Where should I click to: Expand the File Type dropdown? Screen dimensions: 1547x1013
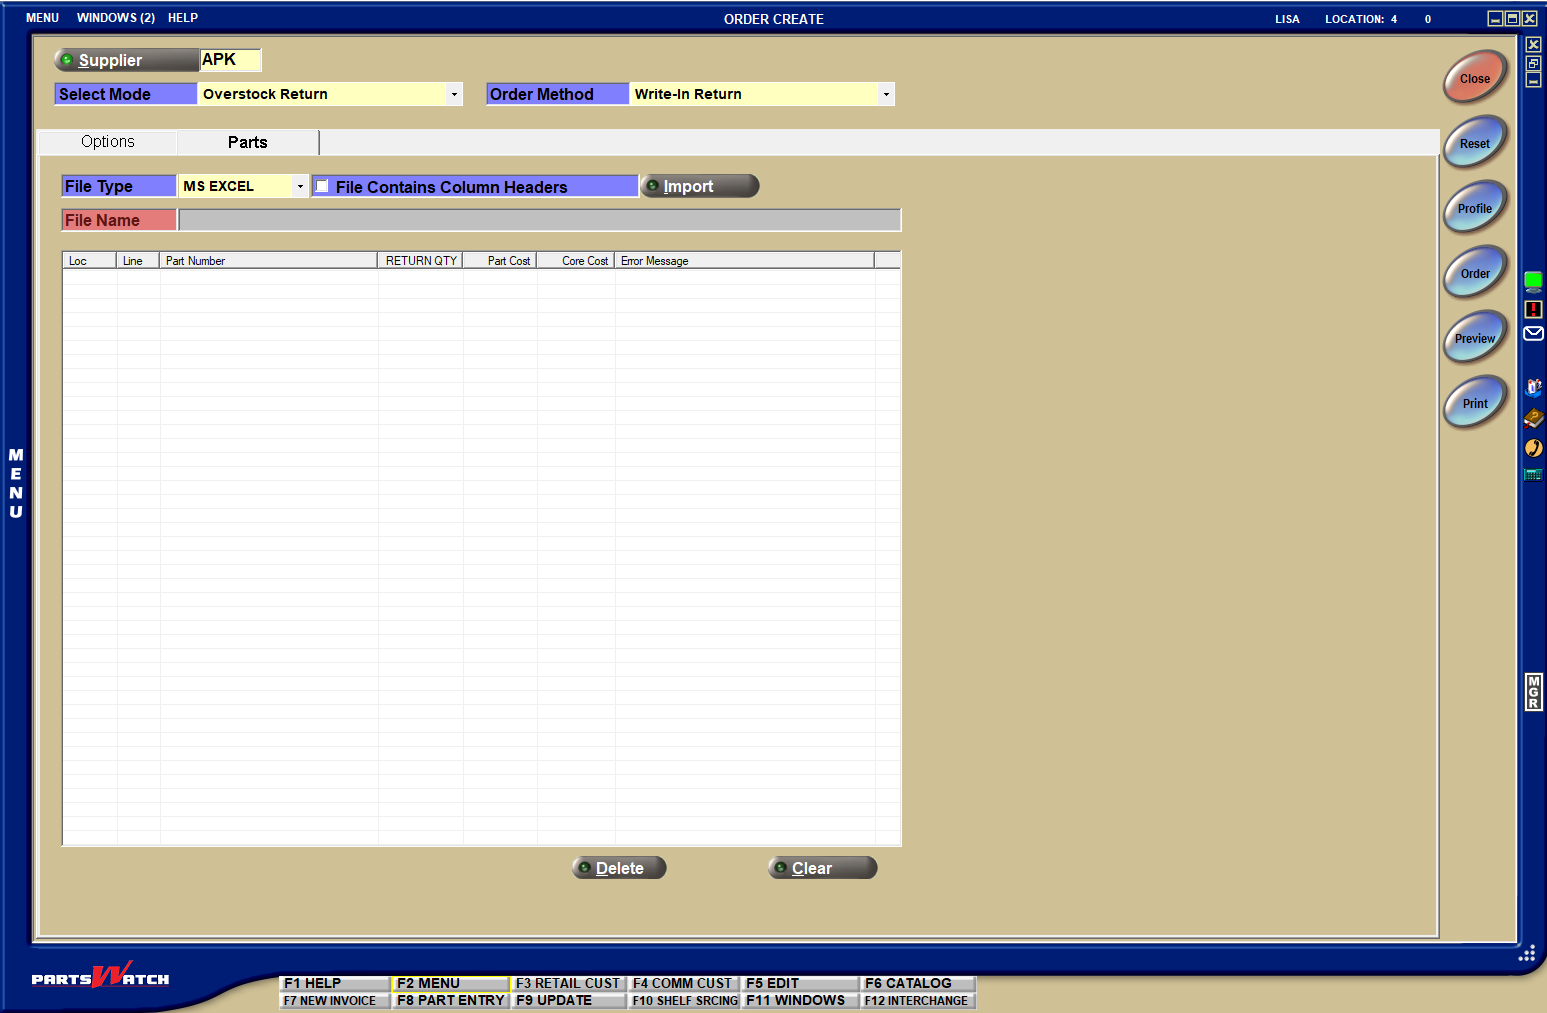click(x=300, y=186)
